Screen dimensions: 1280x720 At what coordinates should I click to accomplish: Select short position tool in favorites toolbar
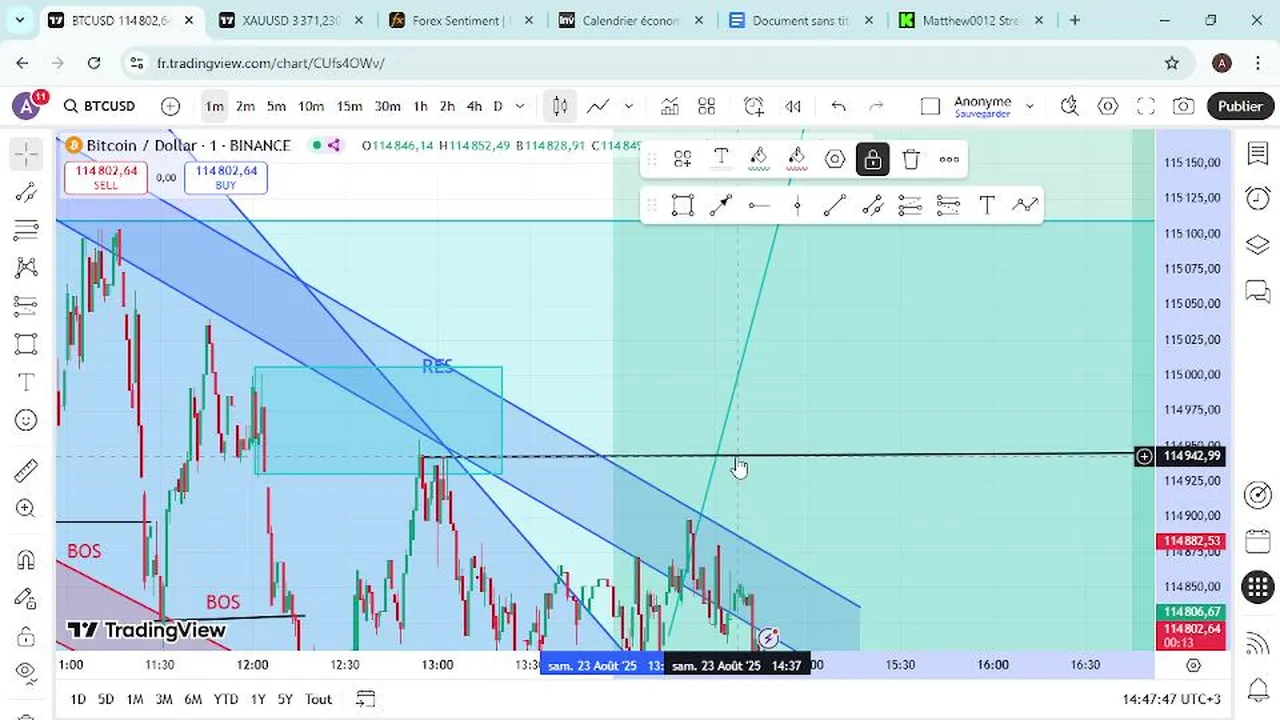(x=948, y=205)
